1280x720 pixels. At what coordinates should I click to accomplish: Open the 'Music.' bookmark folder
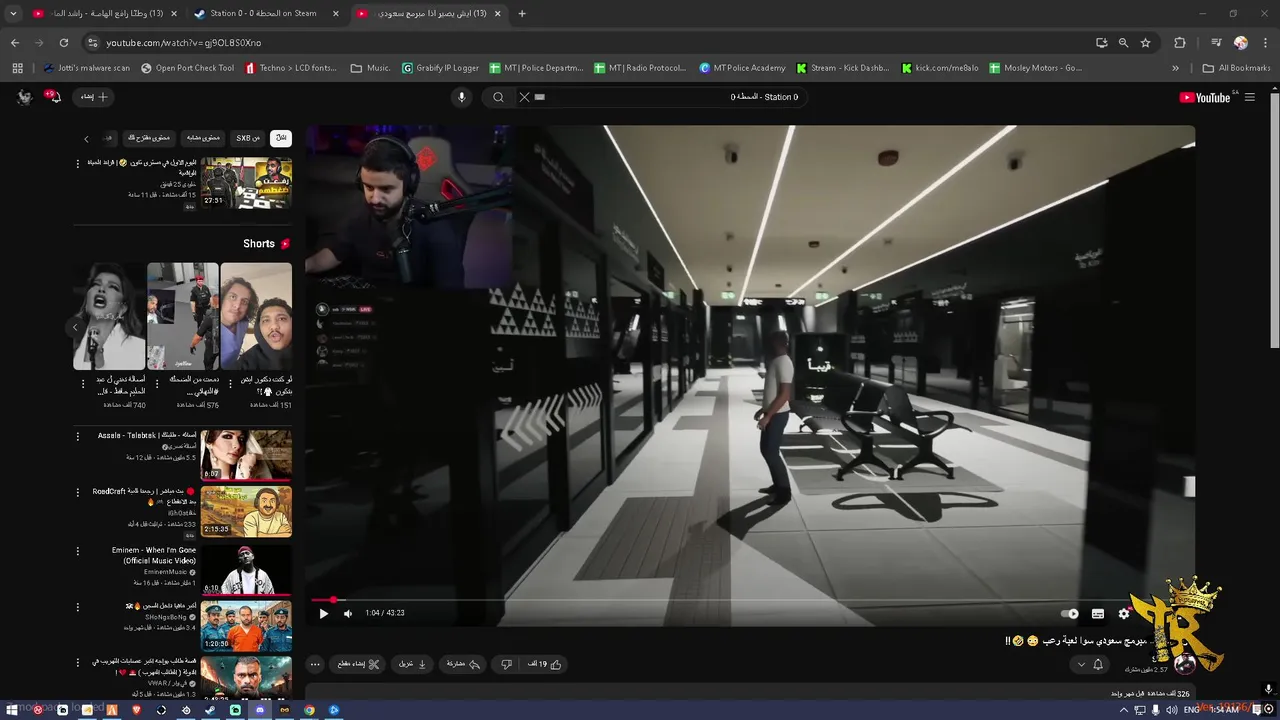[x=371, y=68]
